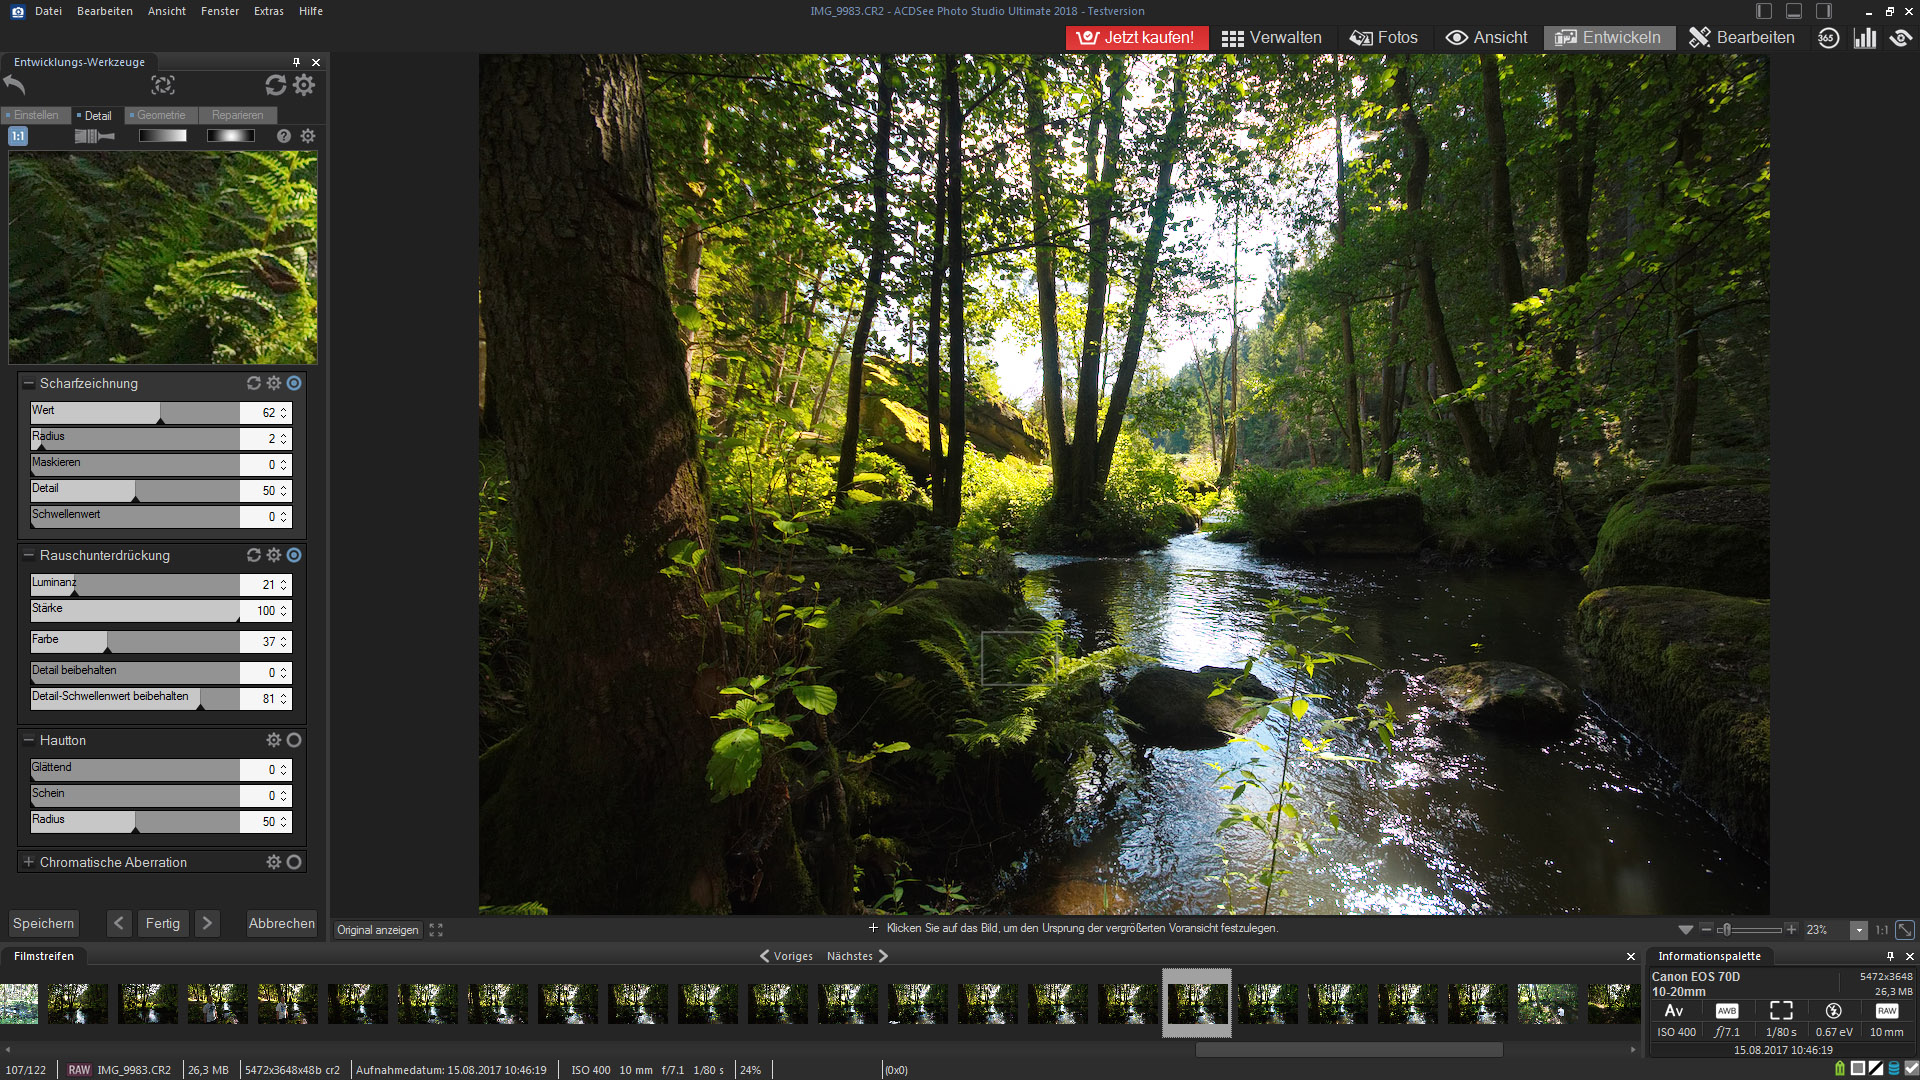
Task: Adjust the Luminanz value stepper
Action: coord(284,584)
